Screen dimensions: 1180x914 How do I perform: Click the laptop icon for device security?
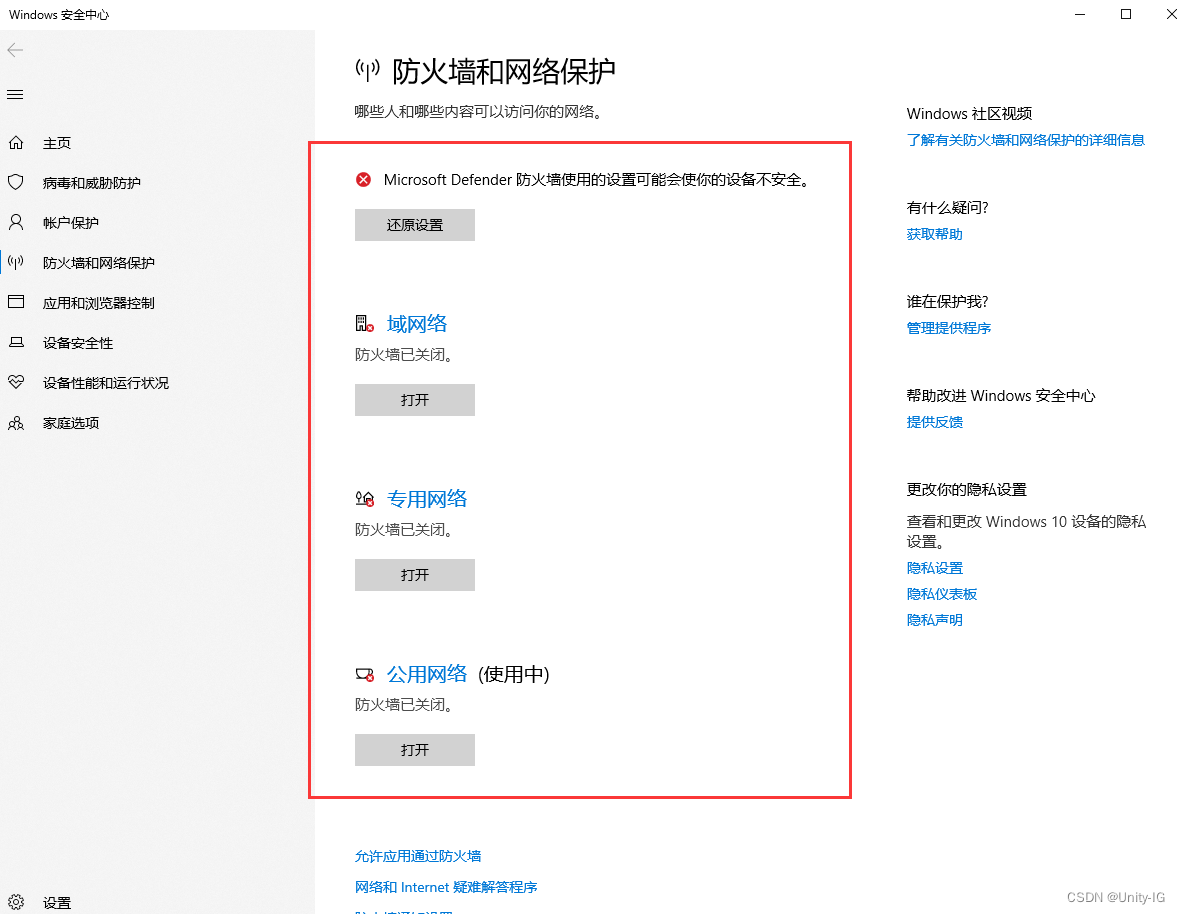(x=16, y=342)
